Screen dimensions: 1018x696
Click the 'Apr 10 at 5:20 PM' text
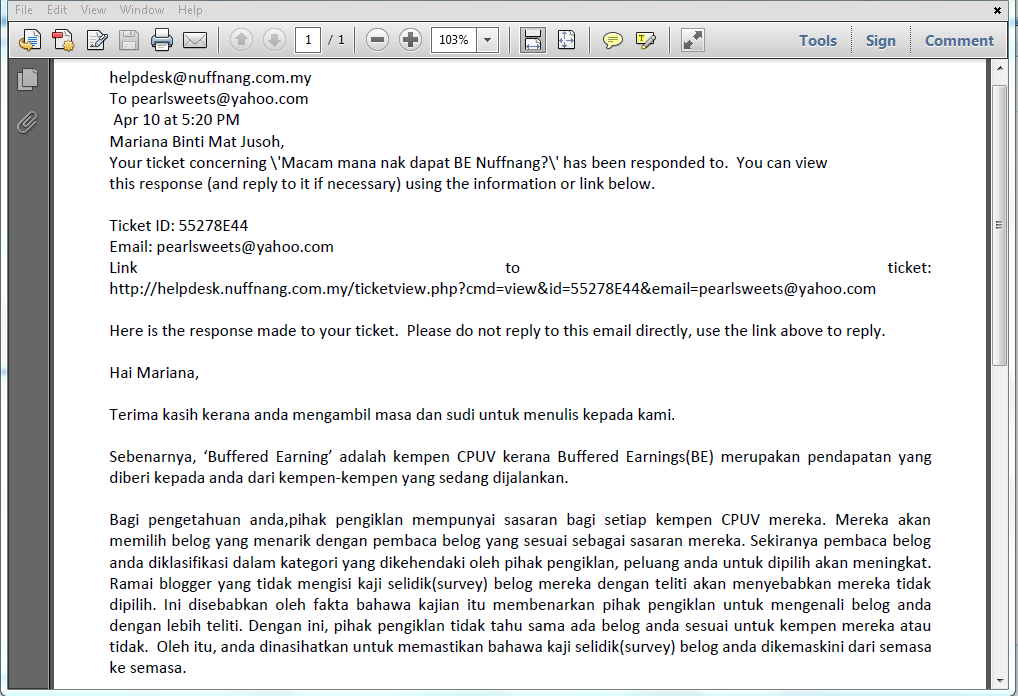click(176, 120)
